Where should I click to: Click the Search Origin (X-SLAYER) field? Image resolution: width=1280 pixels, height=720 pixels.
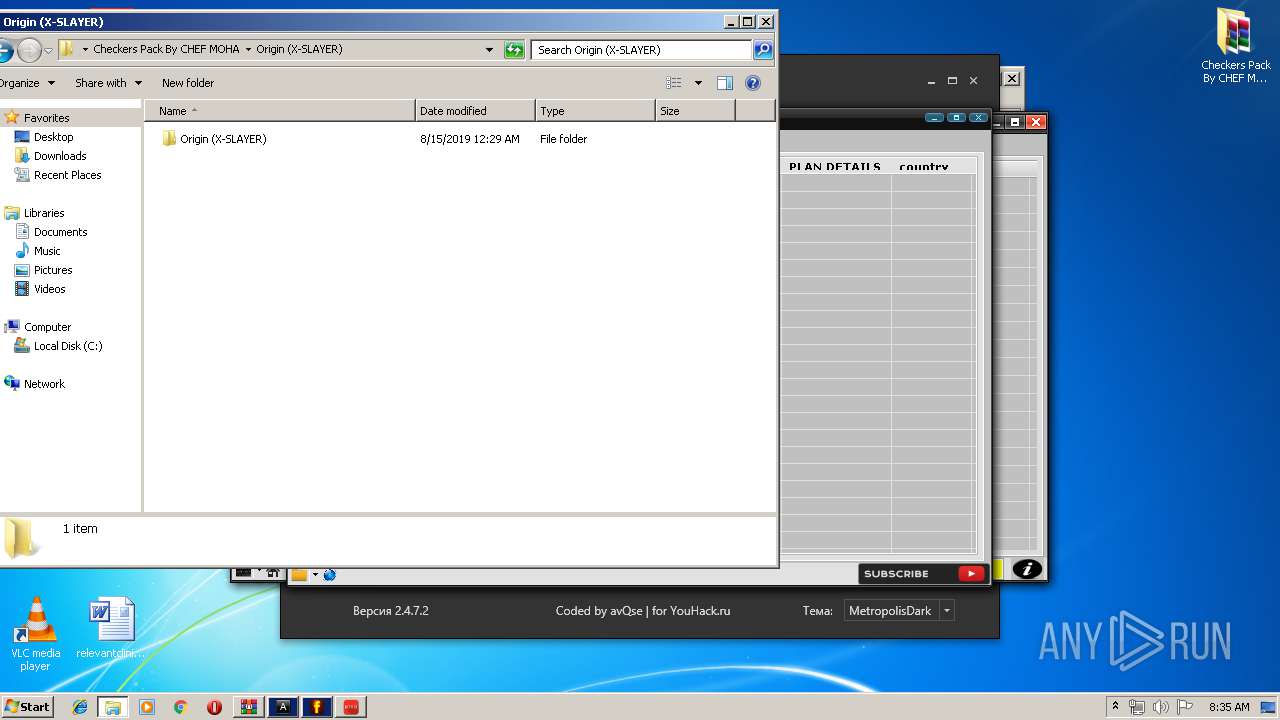coord(641,50)
